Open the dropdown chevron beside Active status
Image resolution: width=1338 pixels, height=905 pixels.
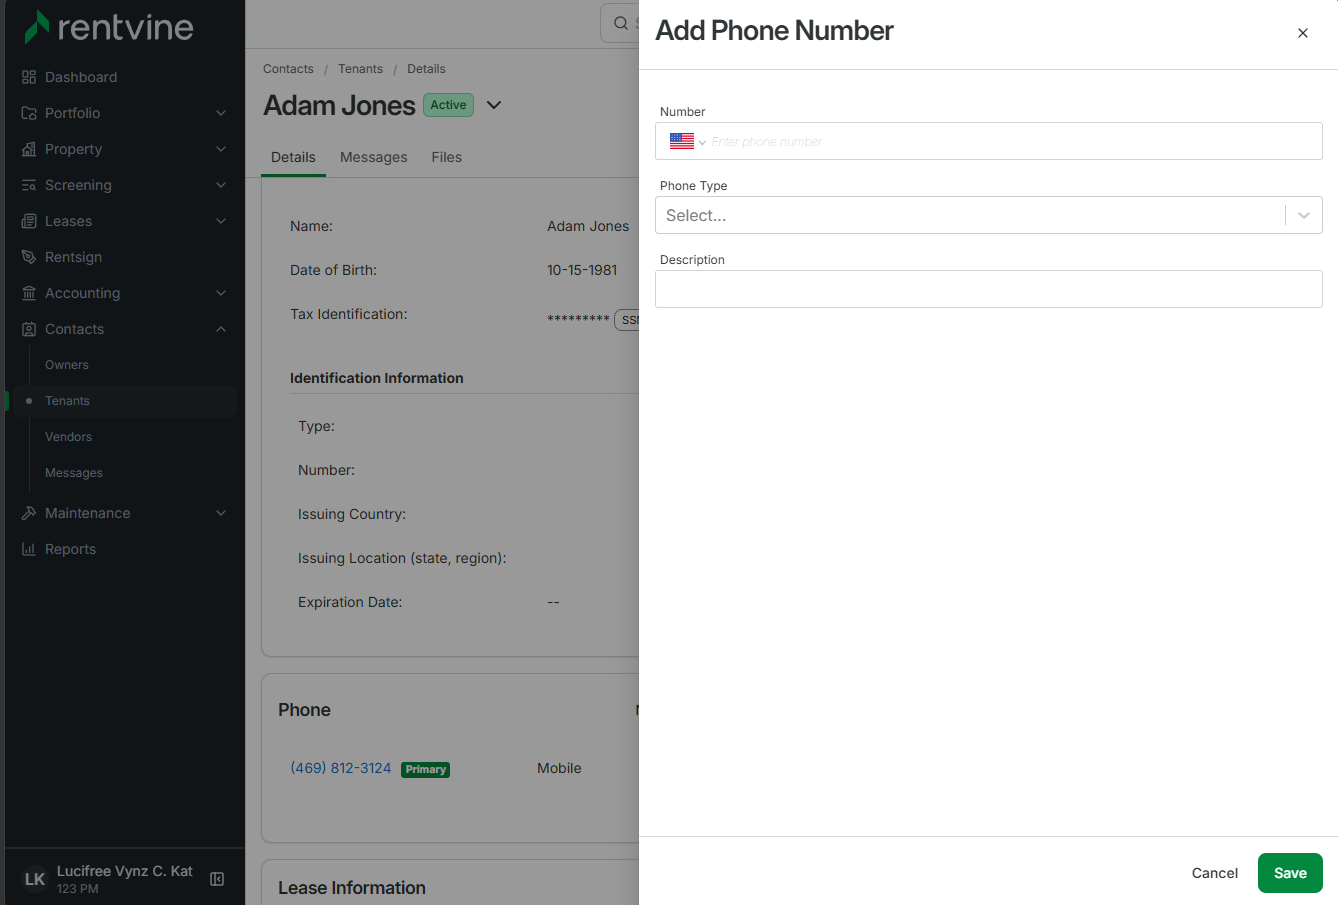point(494,105)
